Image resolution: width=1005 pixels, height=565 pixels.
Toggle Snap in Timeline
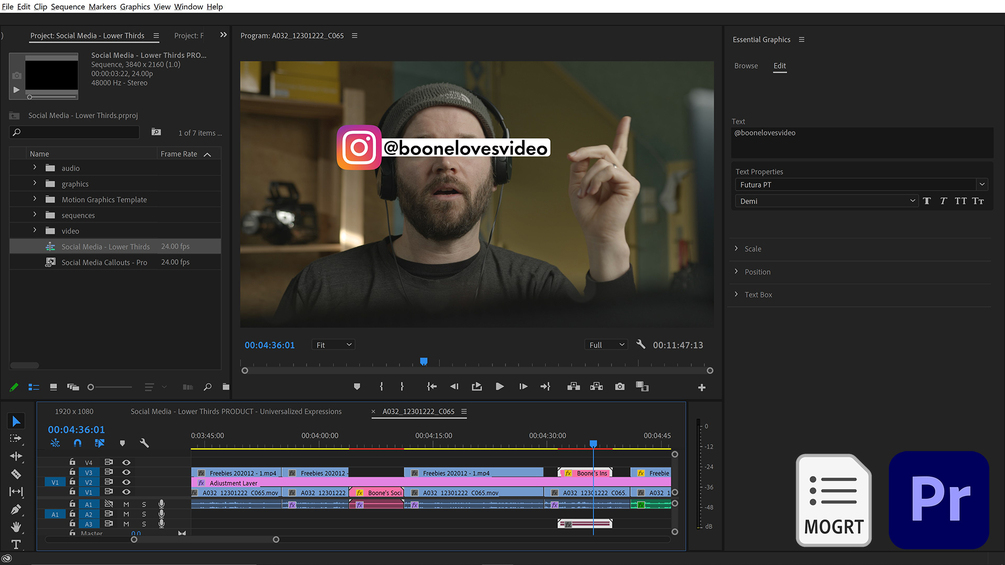(78, 443)
